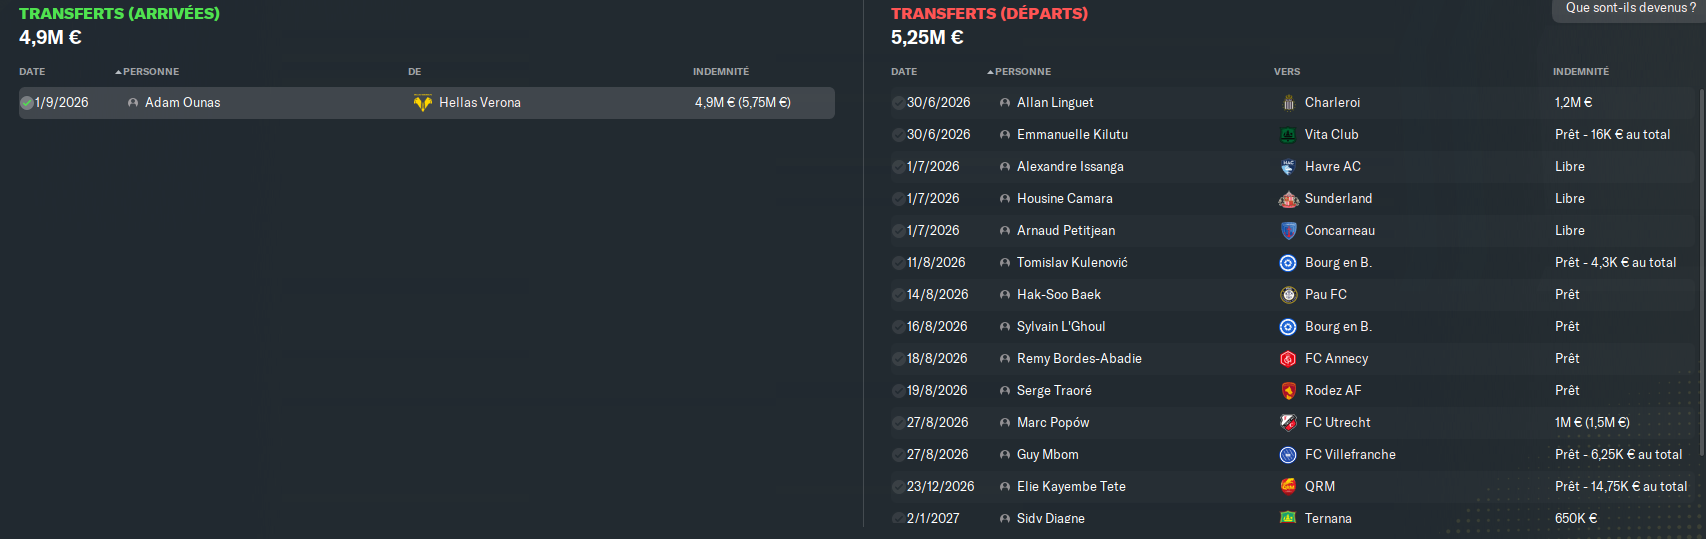Image resolution: width=1706 pixels, height=539 pixels.
Task: Toggle checkmark beside Marc Popów transfer
Action: coord(898,423)
